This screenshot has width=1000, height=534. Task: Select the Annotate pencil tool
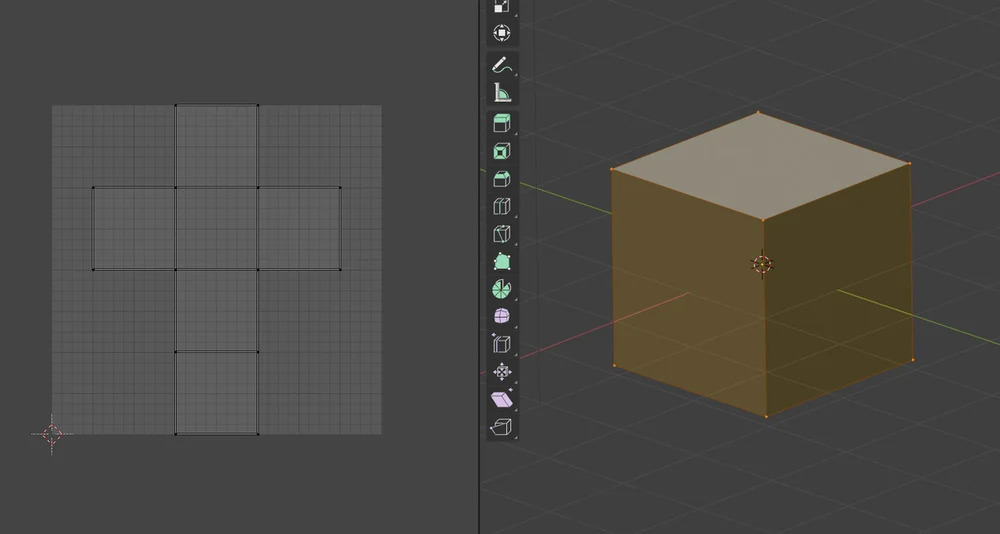point(502,66)
